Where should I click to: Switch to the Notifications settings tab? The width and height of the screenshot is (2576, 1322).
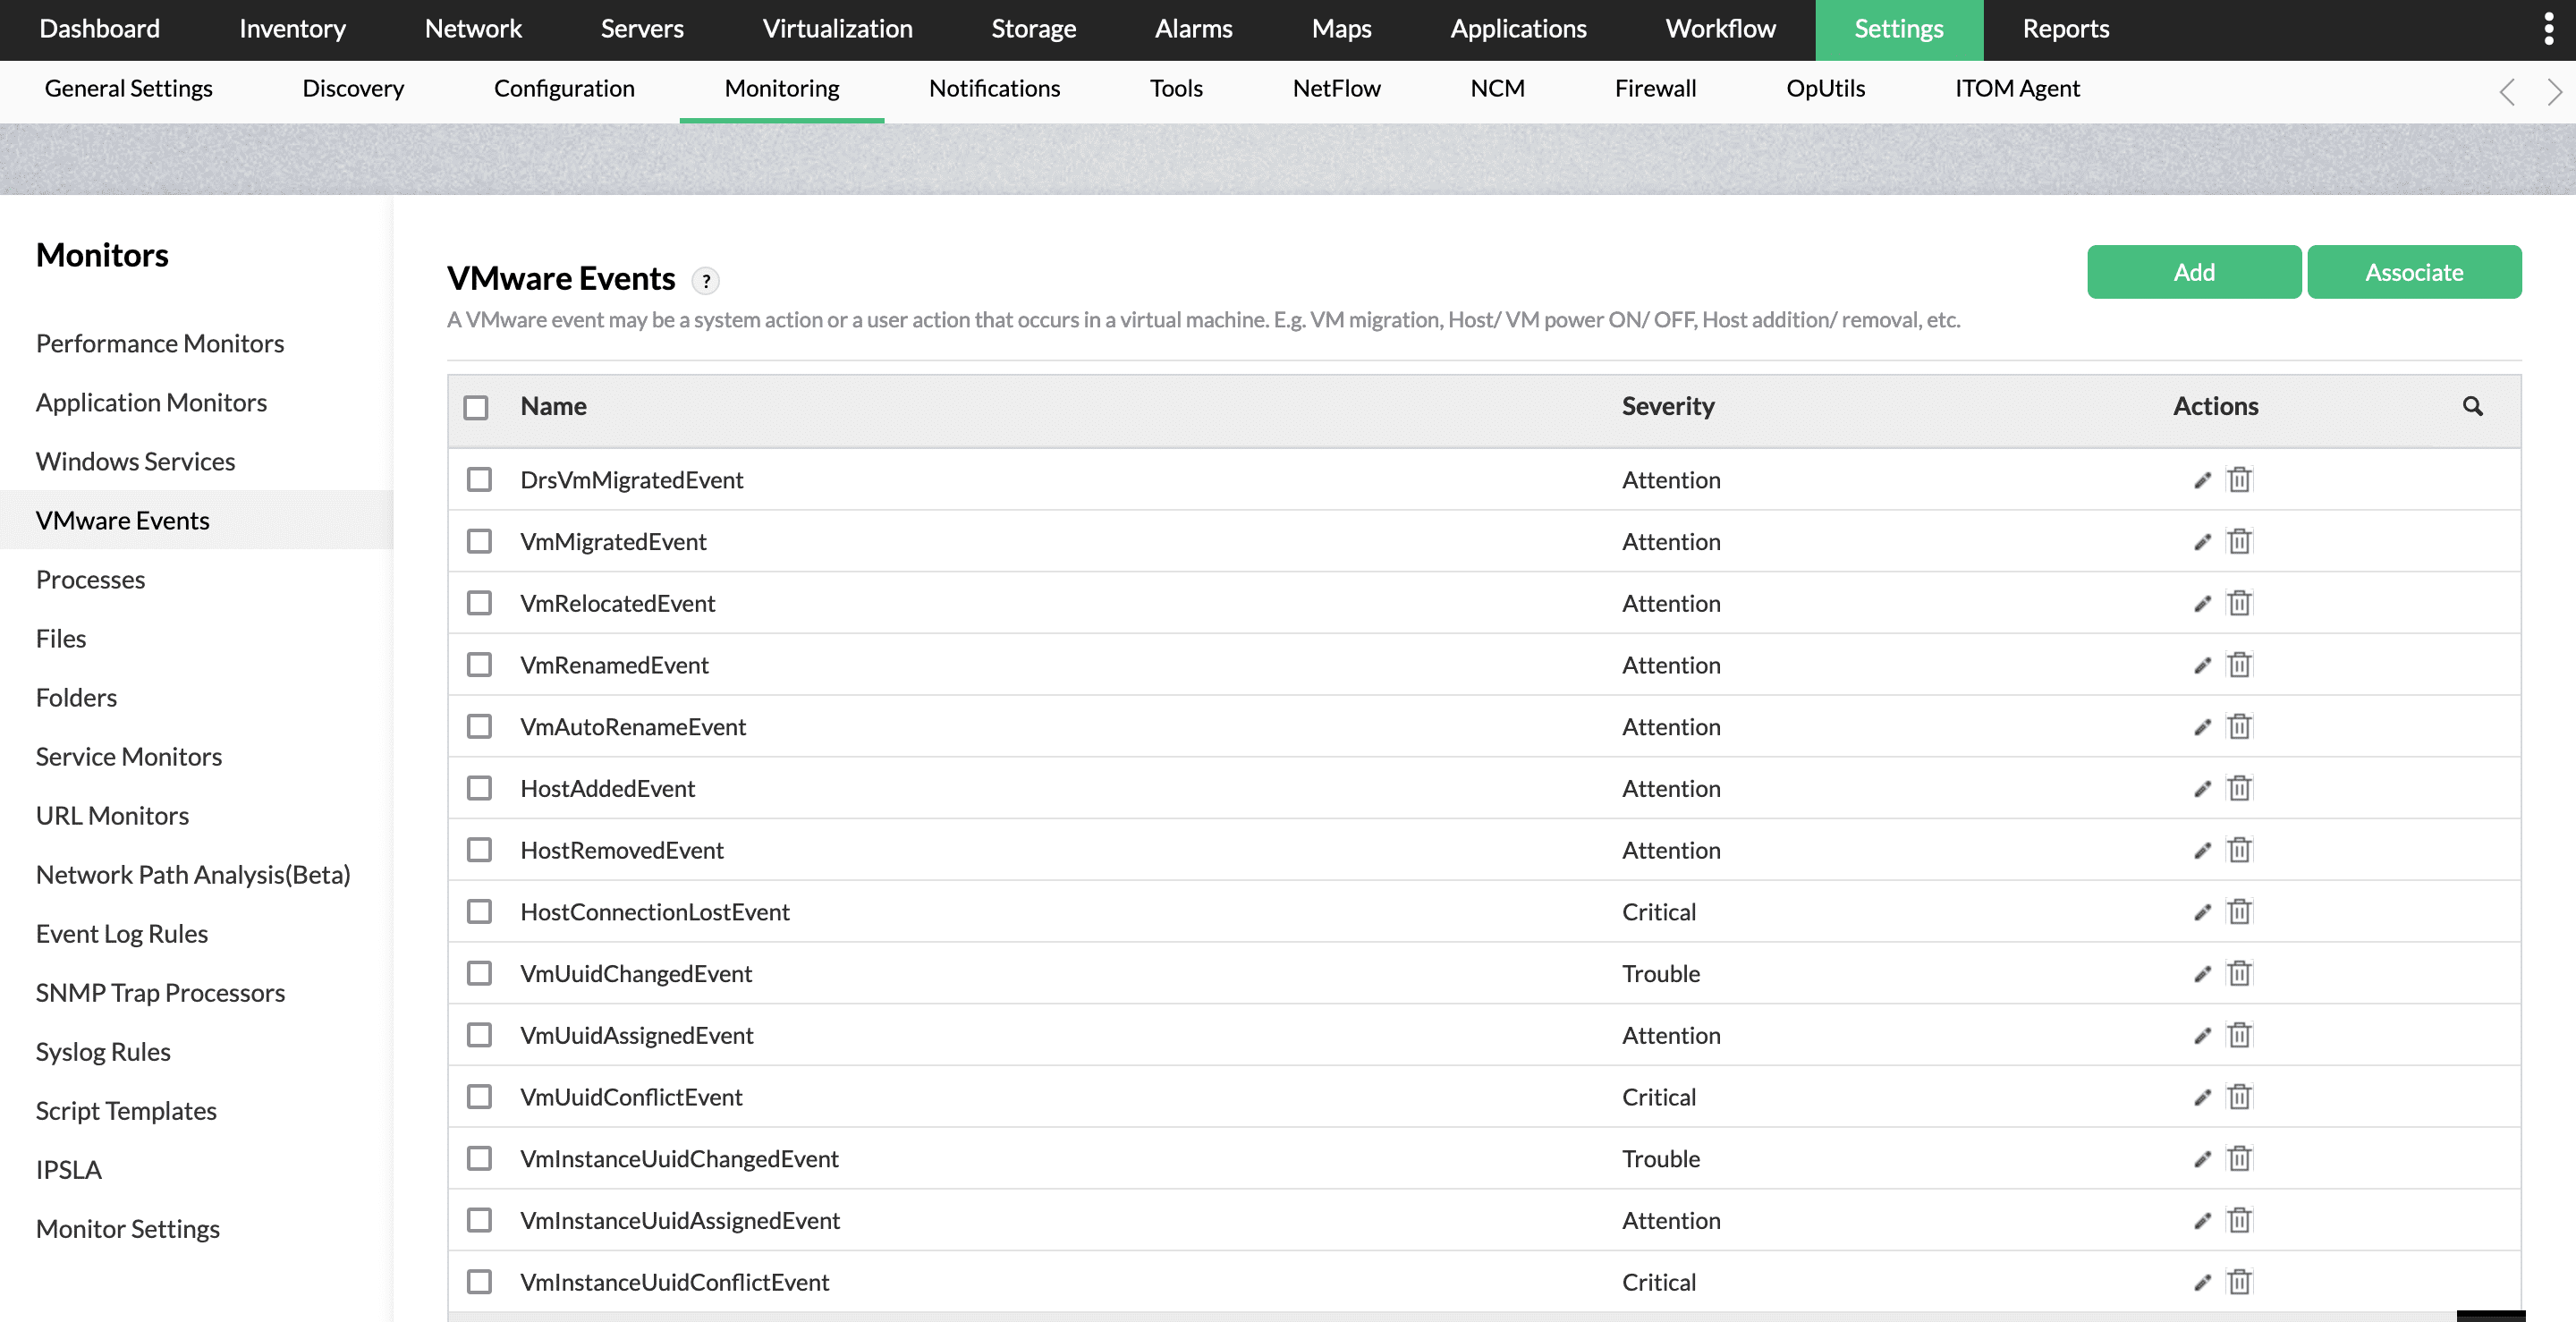pos(994,88)
